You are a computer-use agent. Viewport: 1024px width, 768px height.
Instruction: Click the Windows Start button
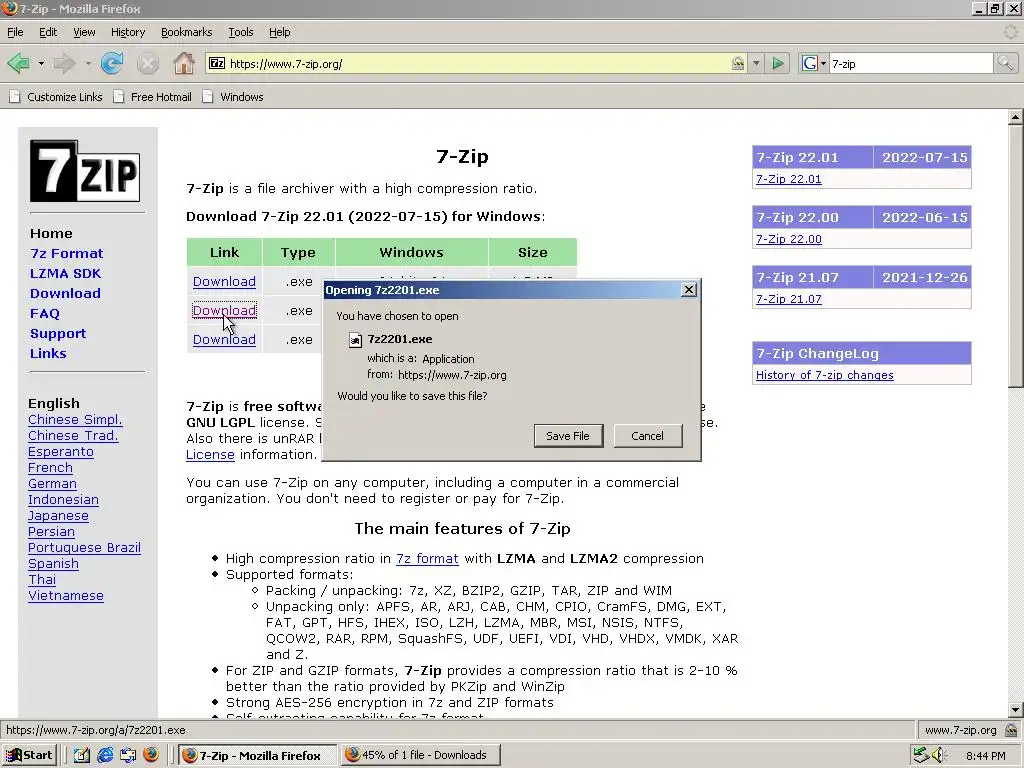(29, 755)
